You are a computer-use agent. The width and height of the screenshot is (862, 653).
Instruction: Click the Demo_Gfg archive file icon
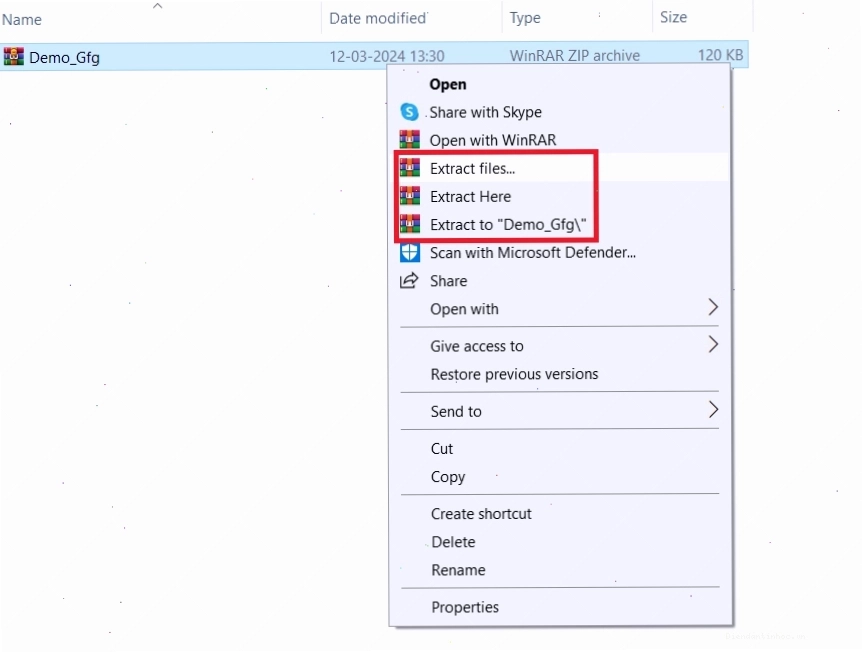click(14, 56)
